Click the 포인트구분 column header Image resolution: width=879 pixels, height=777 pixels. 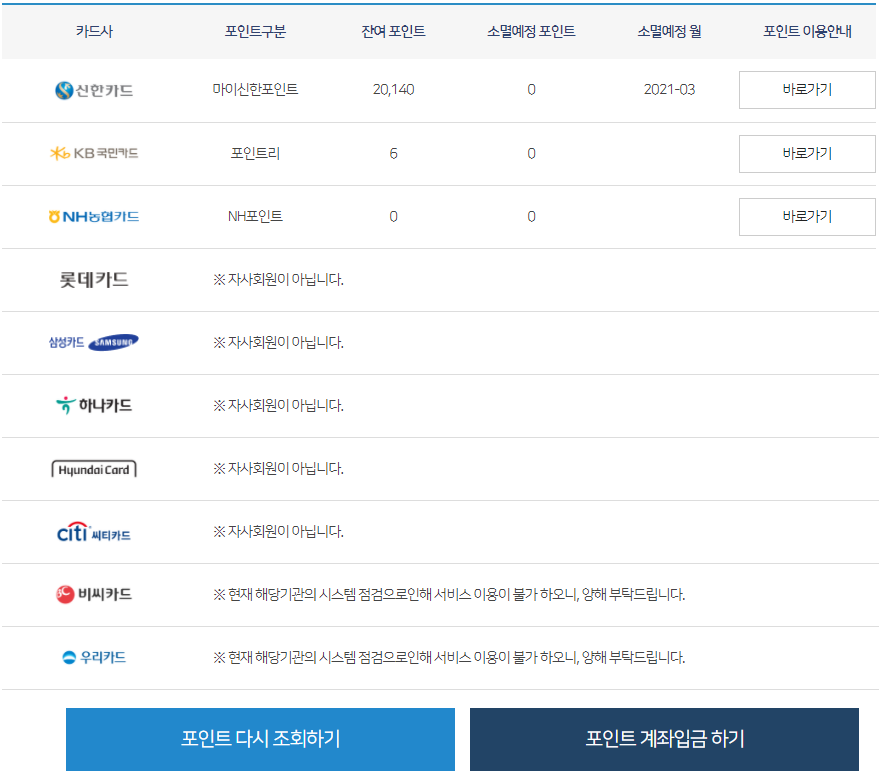(x=255, y=31)
